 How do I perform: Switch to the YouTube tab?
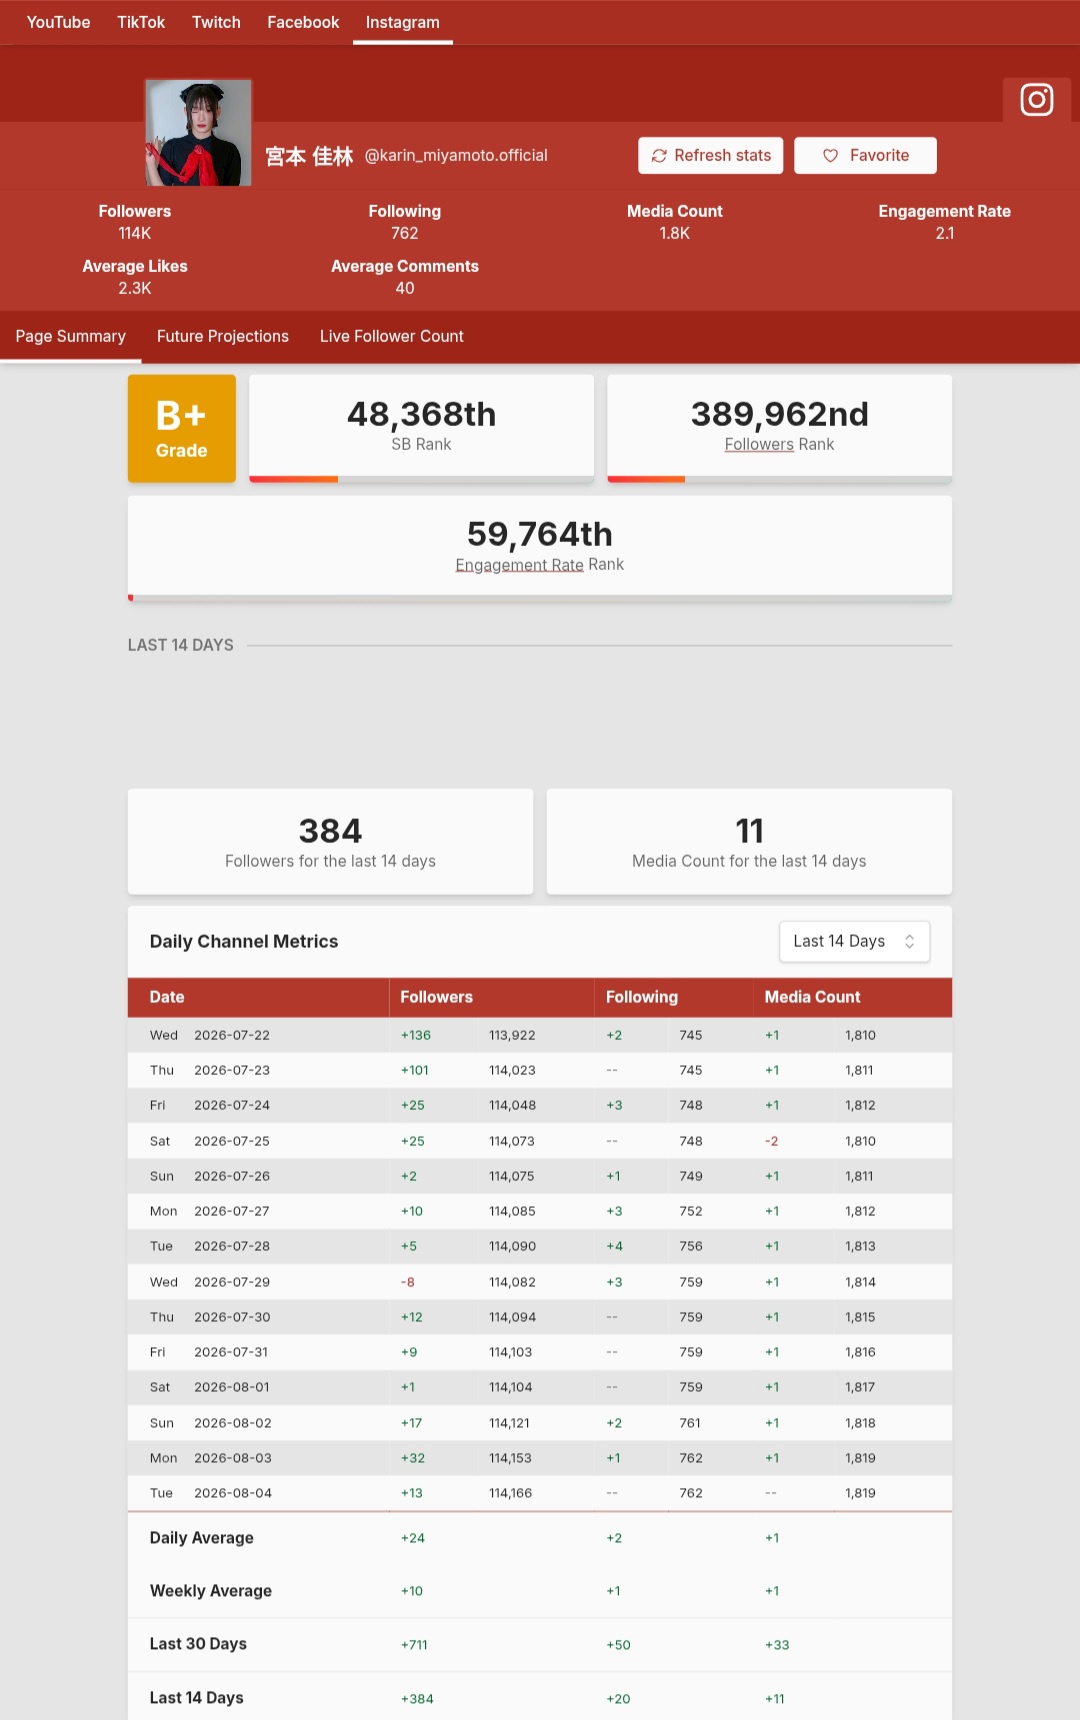58,22
